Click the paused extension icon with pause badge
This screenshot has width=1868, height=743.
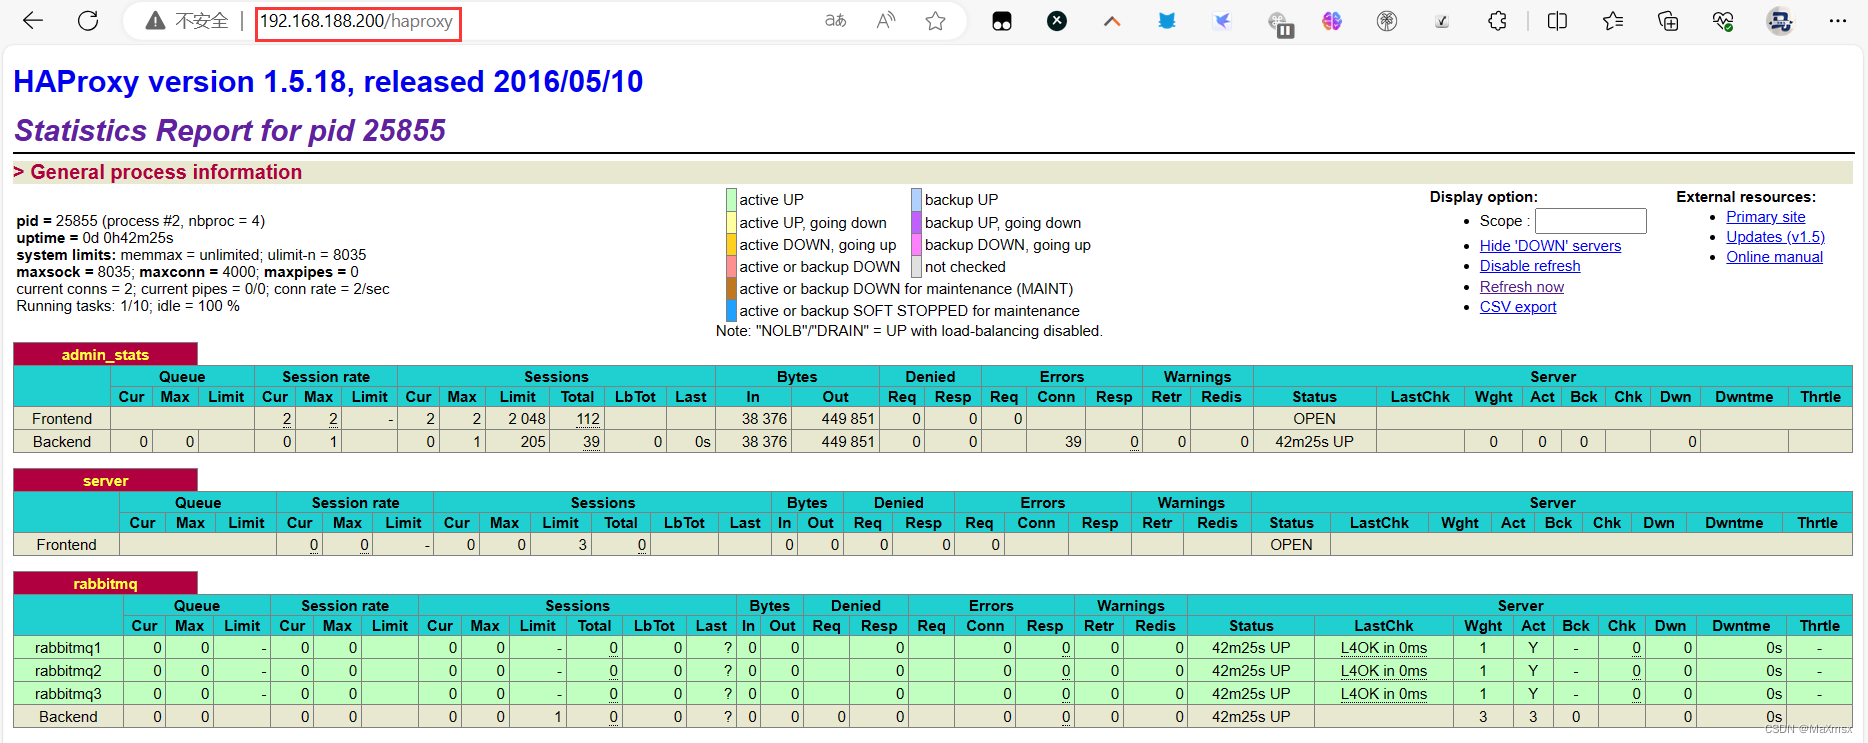pyautogui.click(x=1279, y=23)
